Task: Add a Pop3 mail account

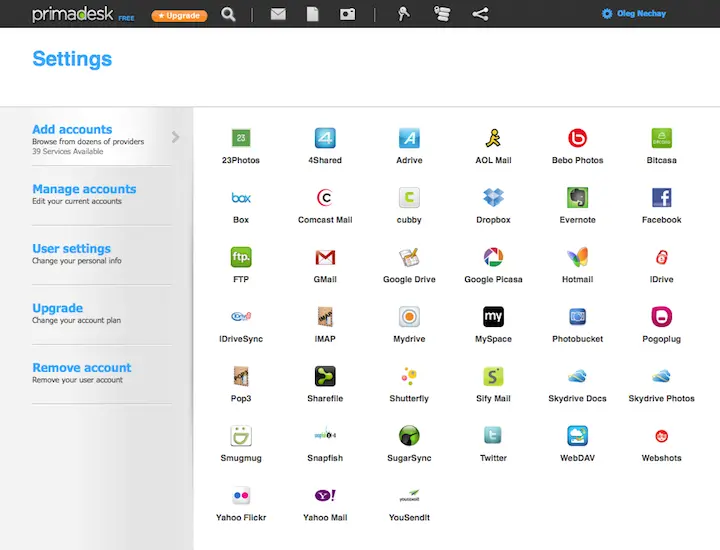Action: tap(241, 376)
